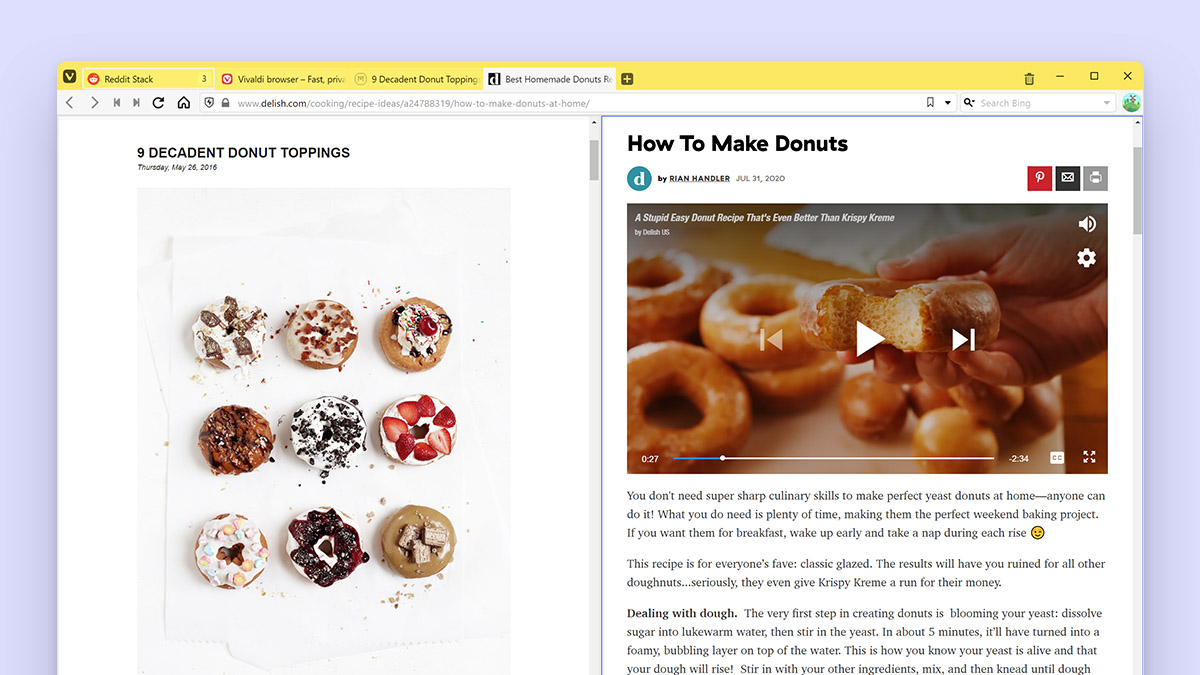Open the RIAN HANDLER author link
Viewport: 1200px width, 675px height.
click(698, 178)
